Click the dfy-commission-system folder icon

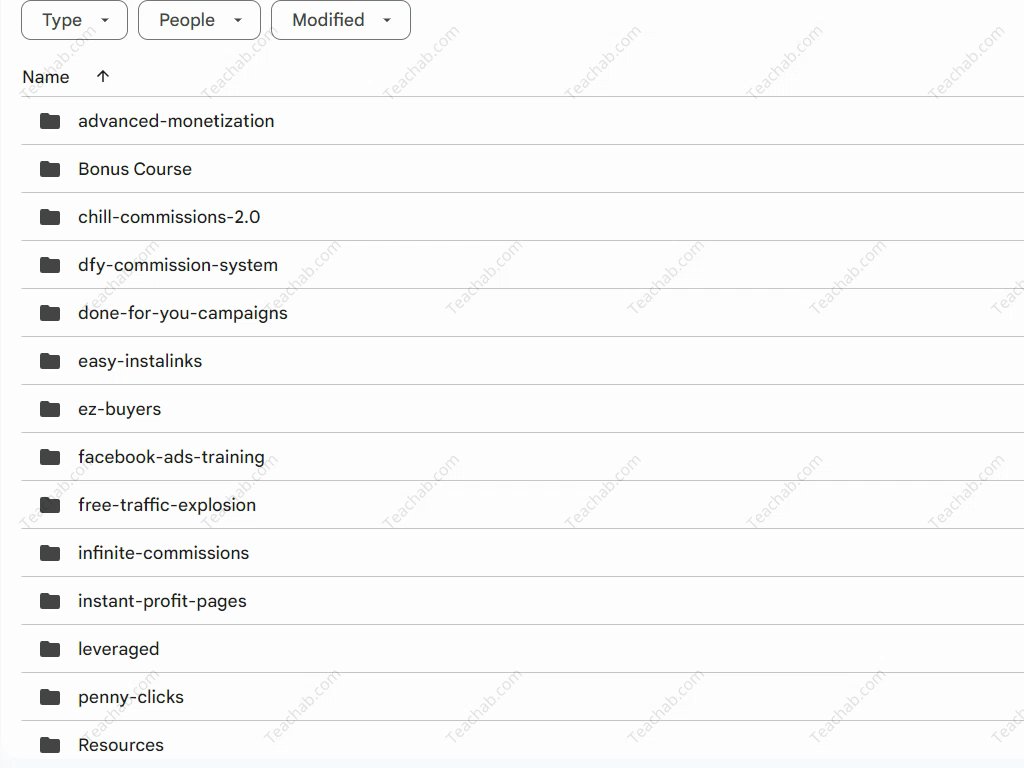click(50, 265)
